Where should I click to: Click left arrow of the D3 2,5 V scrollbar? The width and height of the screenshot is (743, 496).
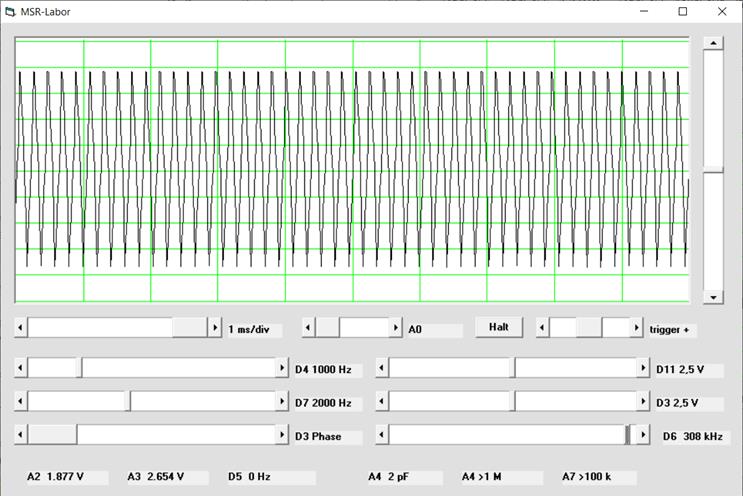coord(382,402)
